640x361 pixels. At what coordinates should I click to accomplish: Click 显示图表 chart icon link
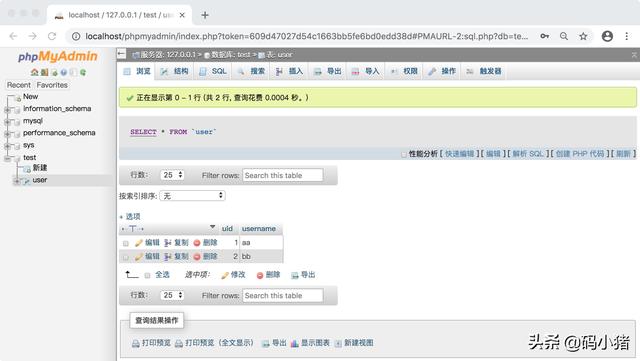[x=310, y=343]
